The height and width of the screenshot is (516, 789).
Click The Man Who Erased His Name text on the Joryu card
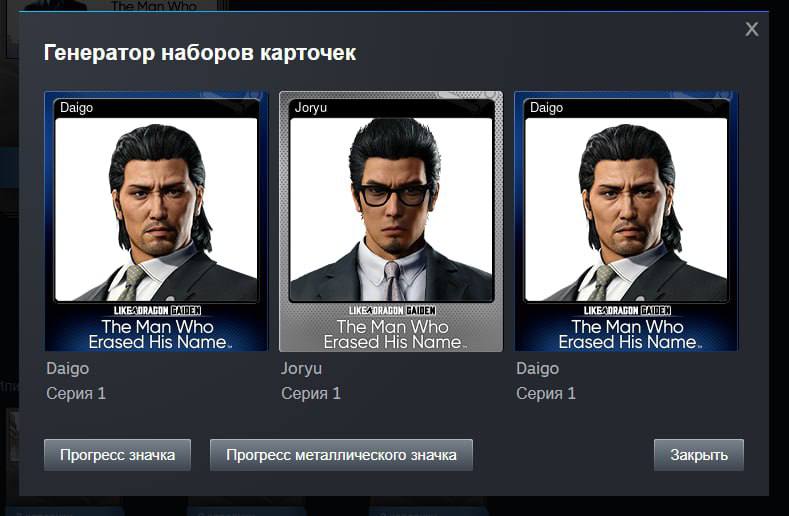pyautogui.click(x=394, y=334)
